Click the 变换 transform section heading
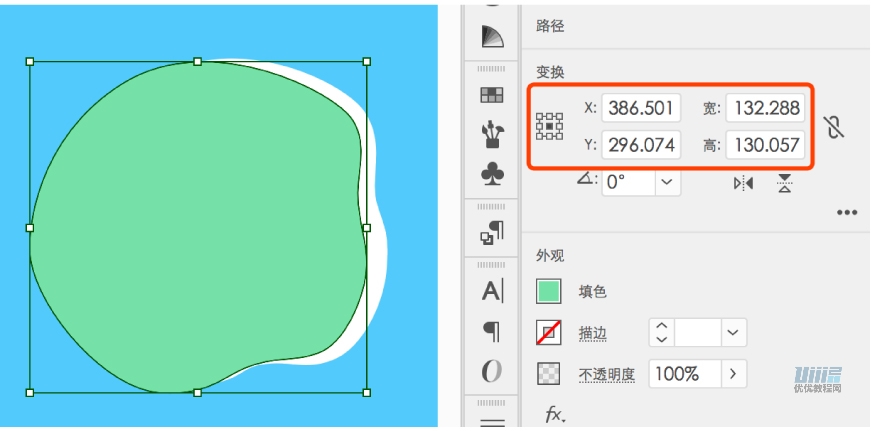871x431 pixels. click(x=550, y=72)
